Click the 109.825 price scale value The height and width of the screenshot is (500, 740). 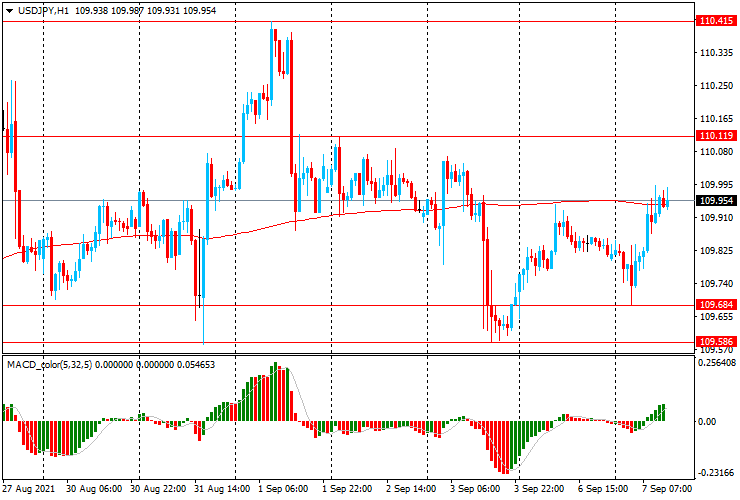(716, 251)
